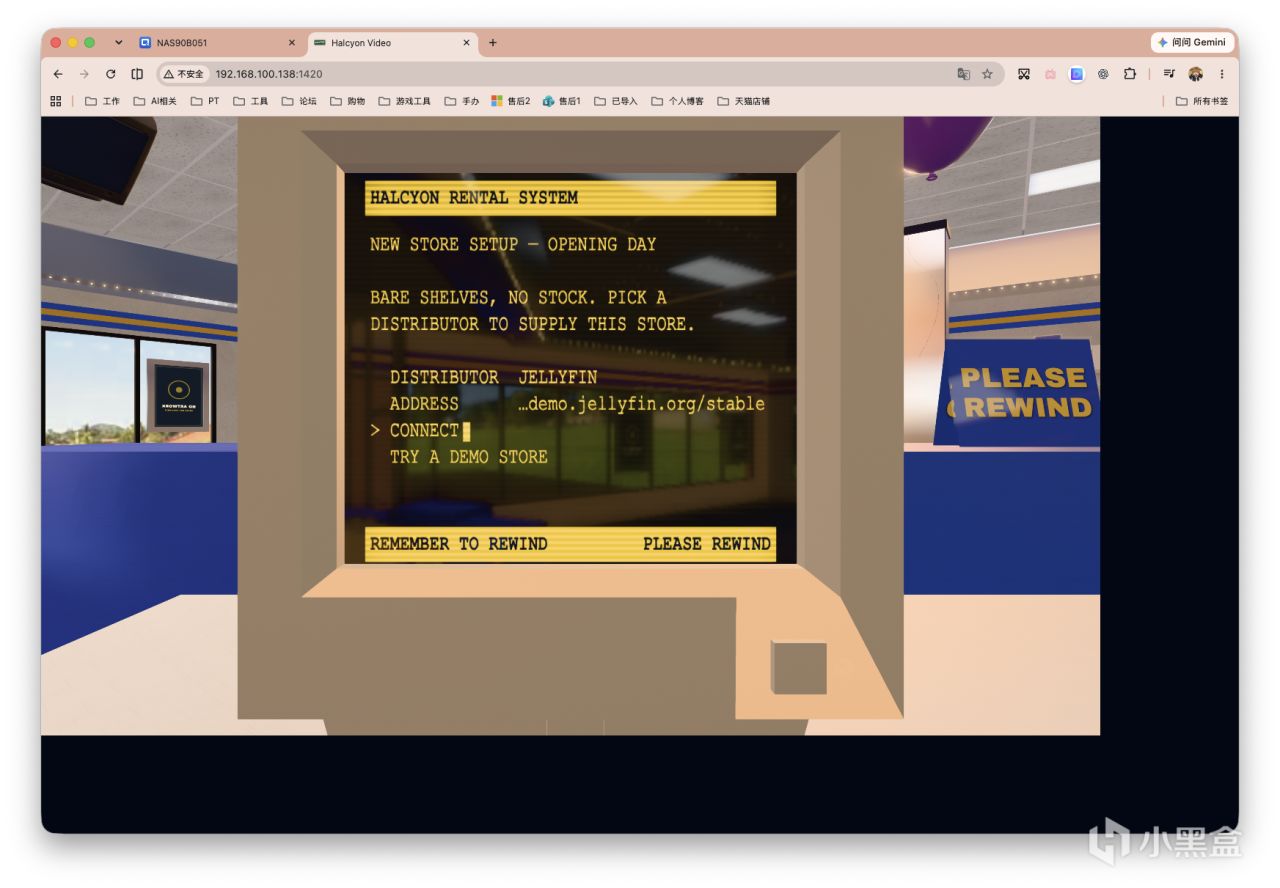Click the NEW STORE SETUP — OPENING DAY line
The image size is (1280, 888).
(513, 244)
